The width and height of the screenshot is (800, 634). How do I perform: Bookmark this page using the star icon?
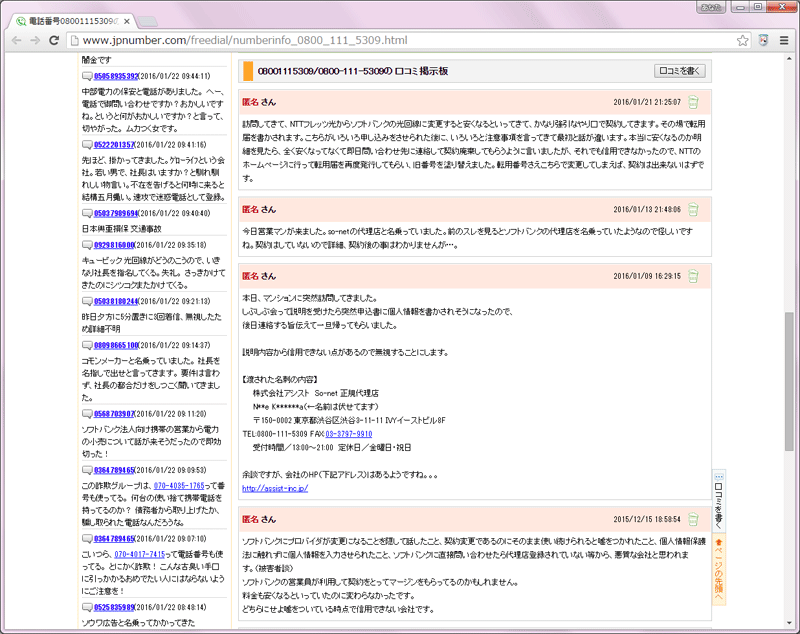click(x=744, y=42)
